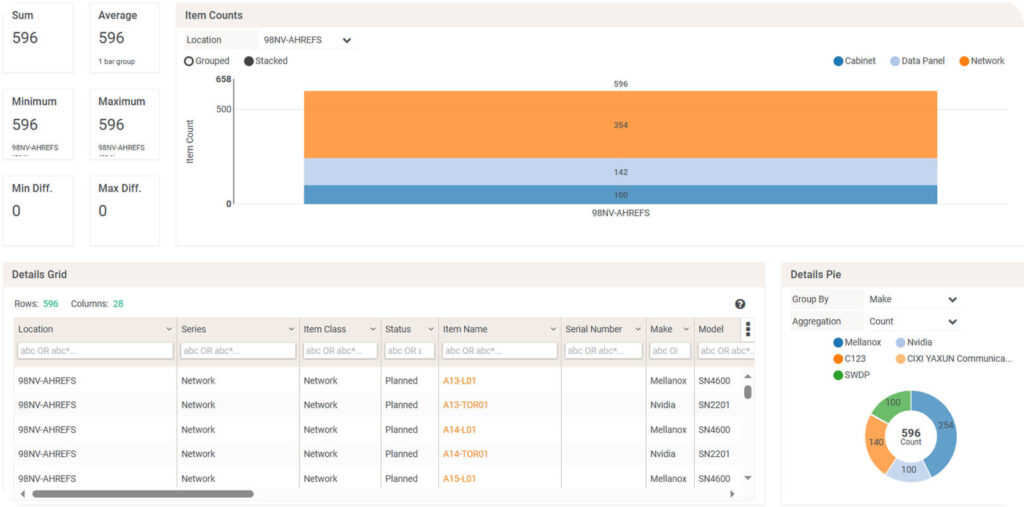Click the grid horizontal scrollbar
The height and width of the screenshot is (507, 1024).
pyautogui.click(x=143, y=493)
